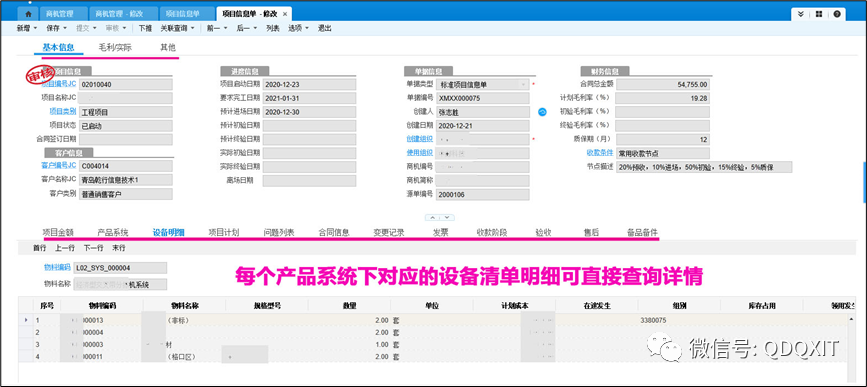Viewport: 867px width, 387px height.
Task: Open the 后一 dropdown
Action: click(247, 28)
